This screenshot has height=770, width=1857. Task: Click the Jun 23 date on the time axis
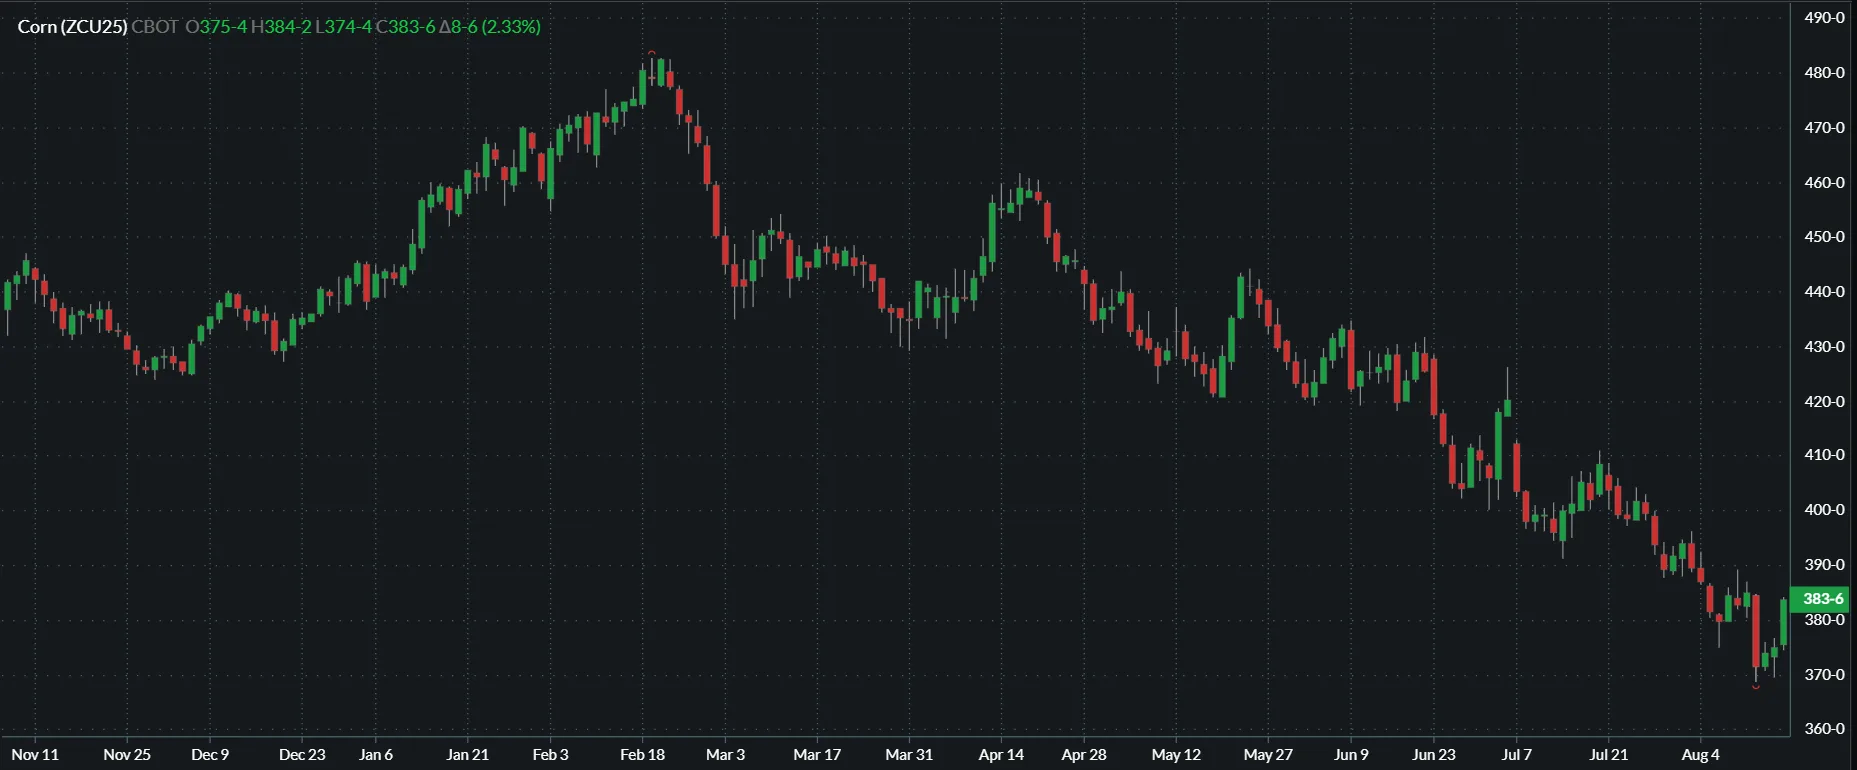(x=1433, y=755)
